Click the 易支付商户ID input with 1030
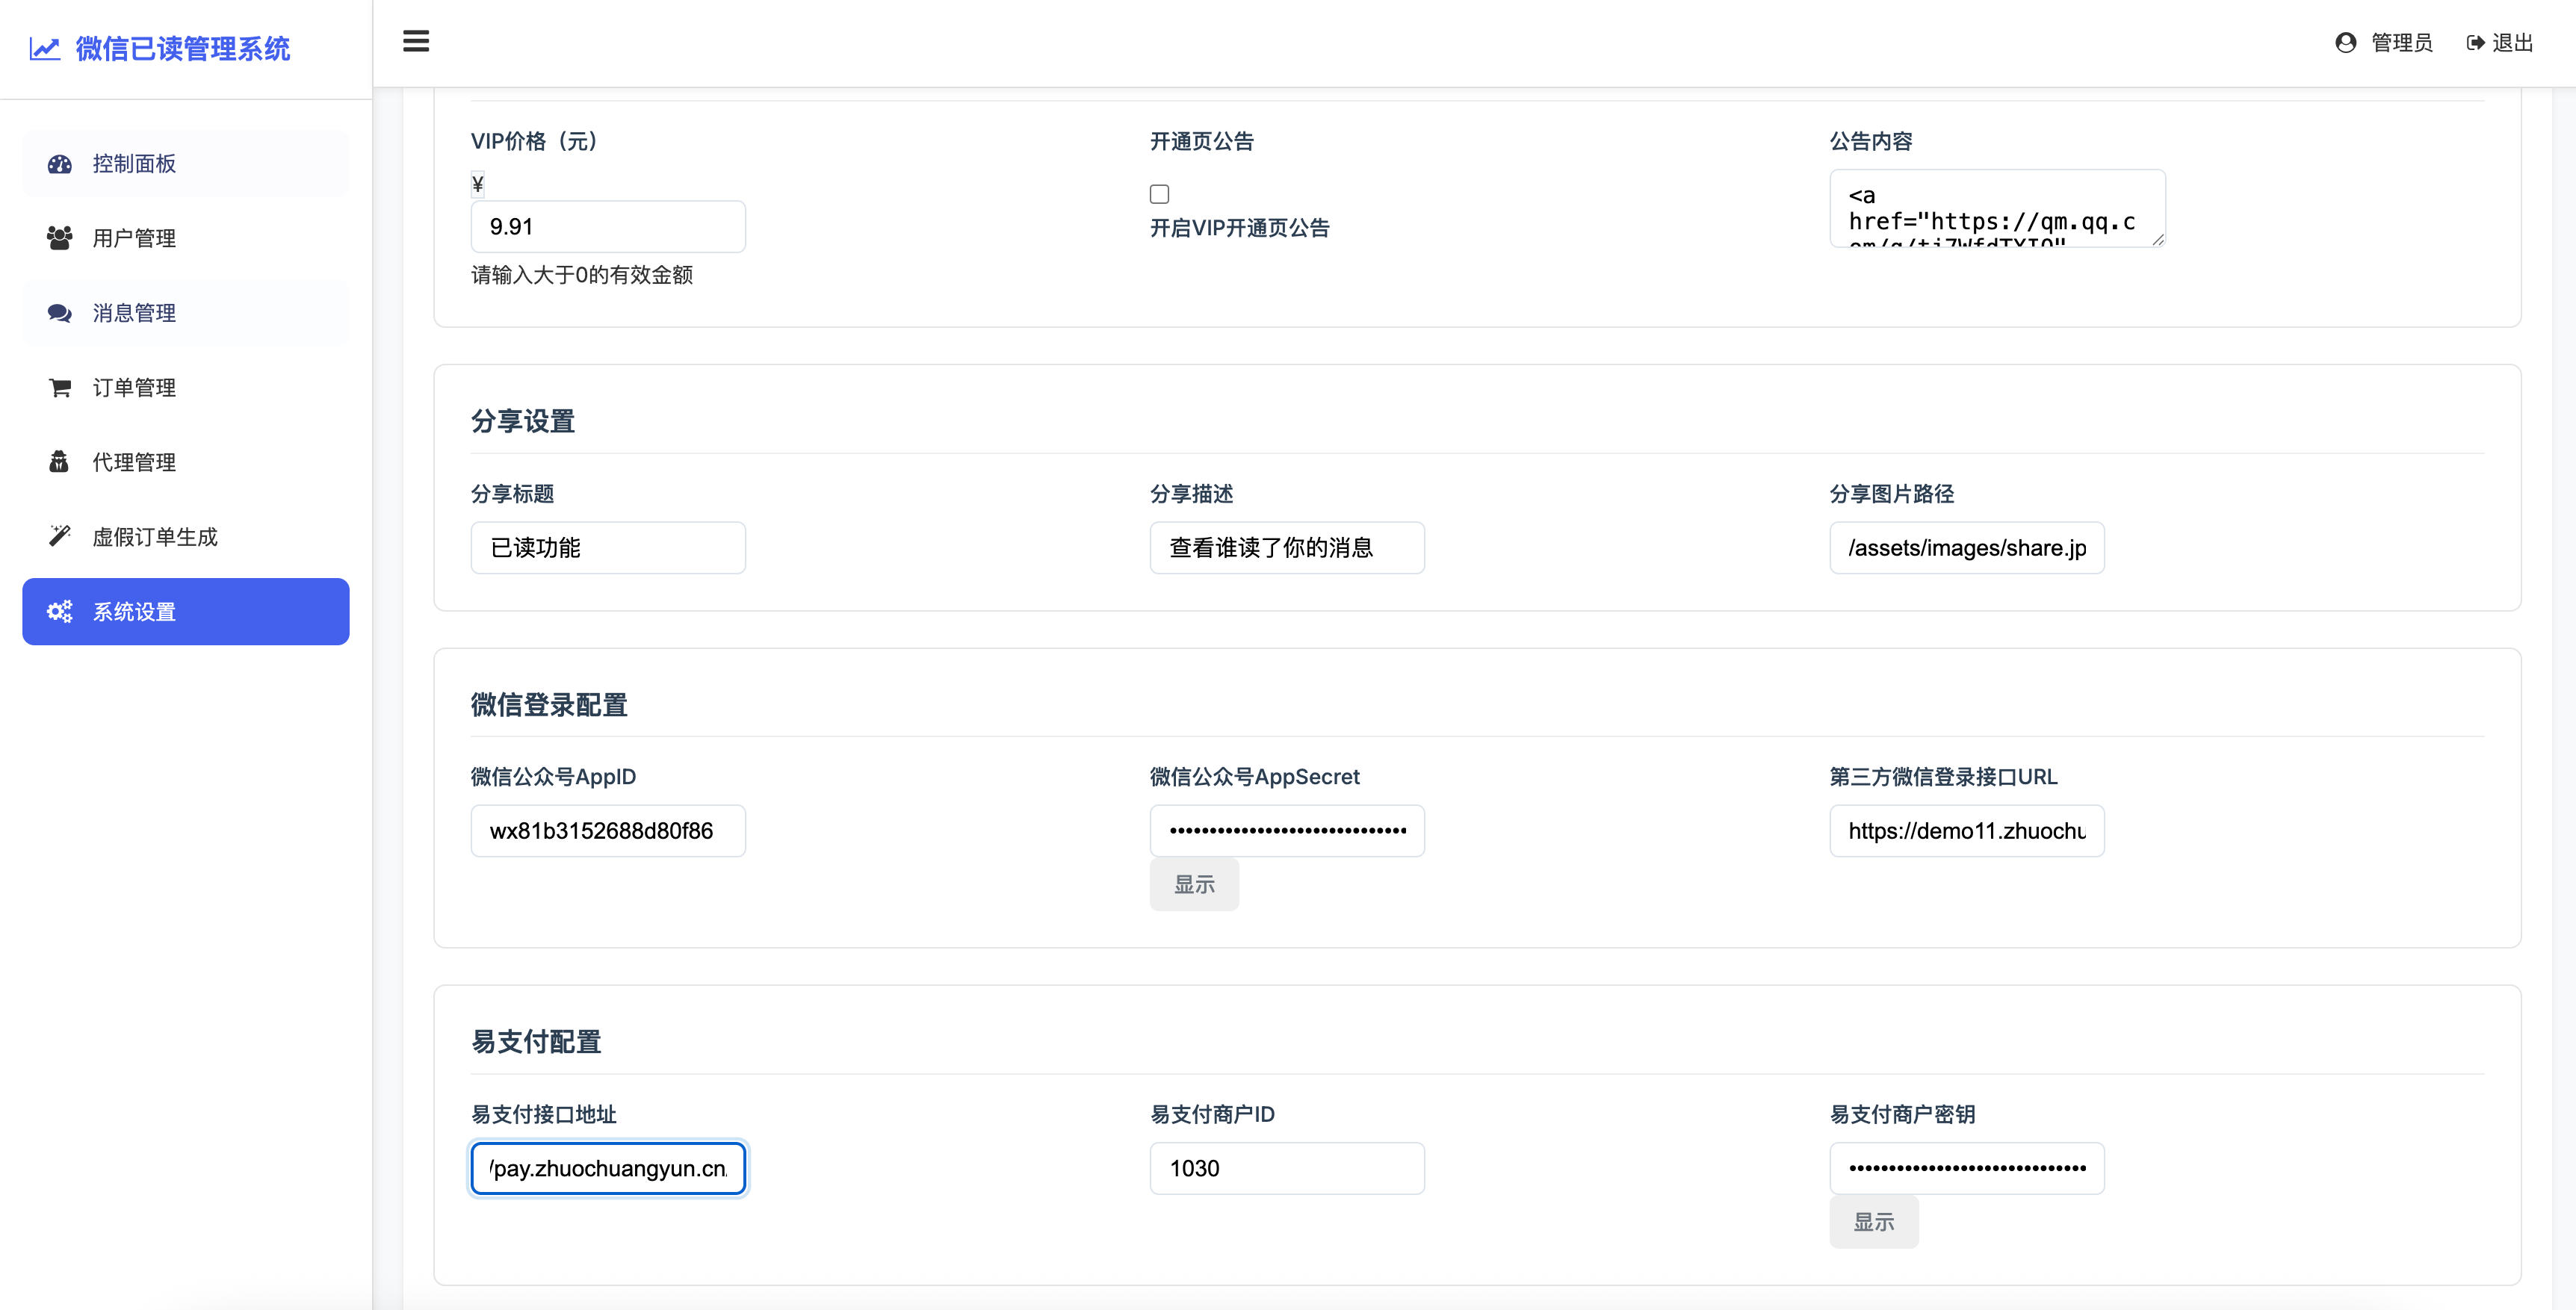2576x1310 pixels. pos(1287,1168)
